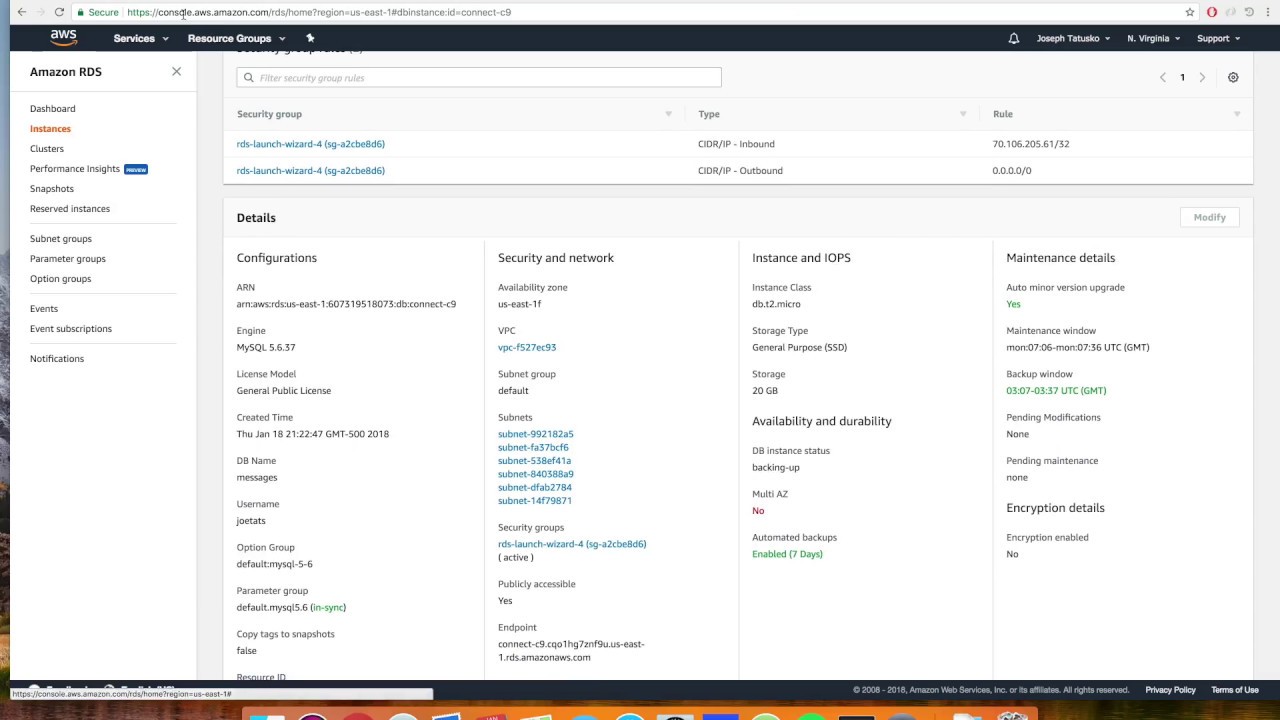
Task: Click the browser back arrow
Action: [x=22, y=12]
